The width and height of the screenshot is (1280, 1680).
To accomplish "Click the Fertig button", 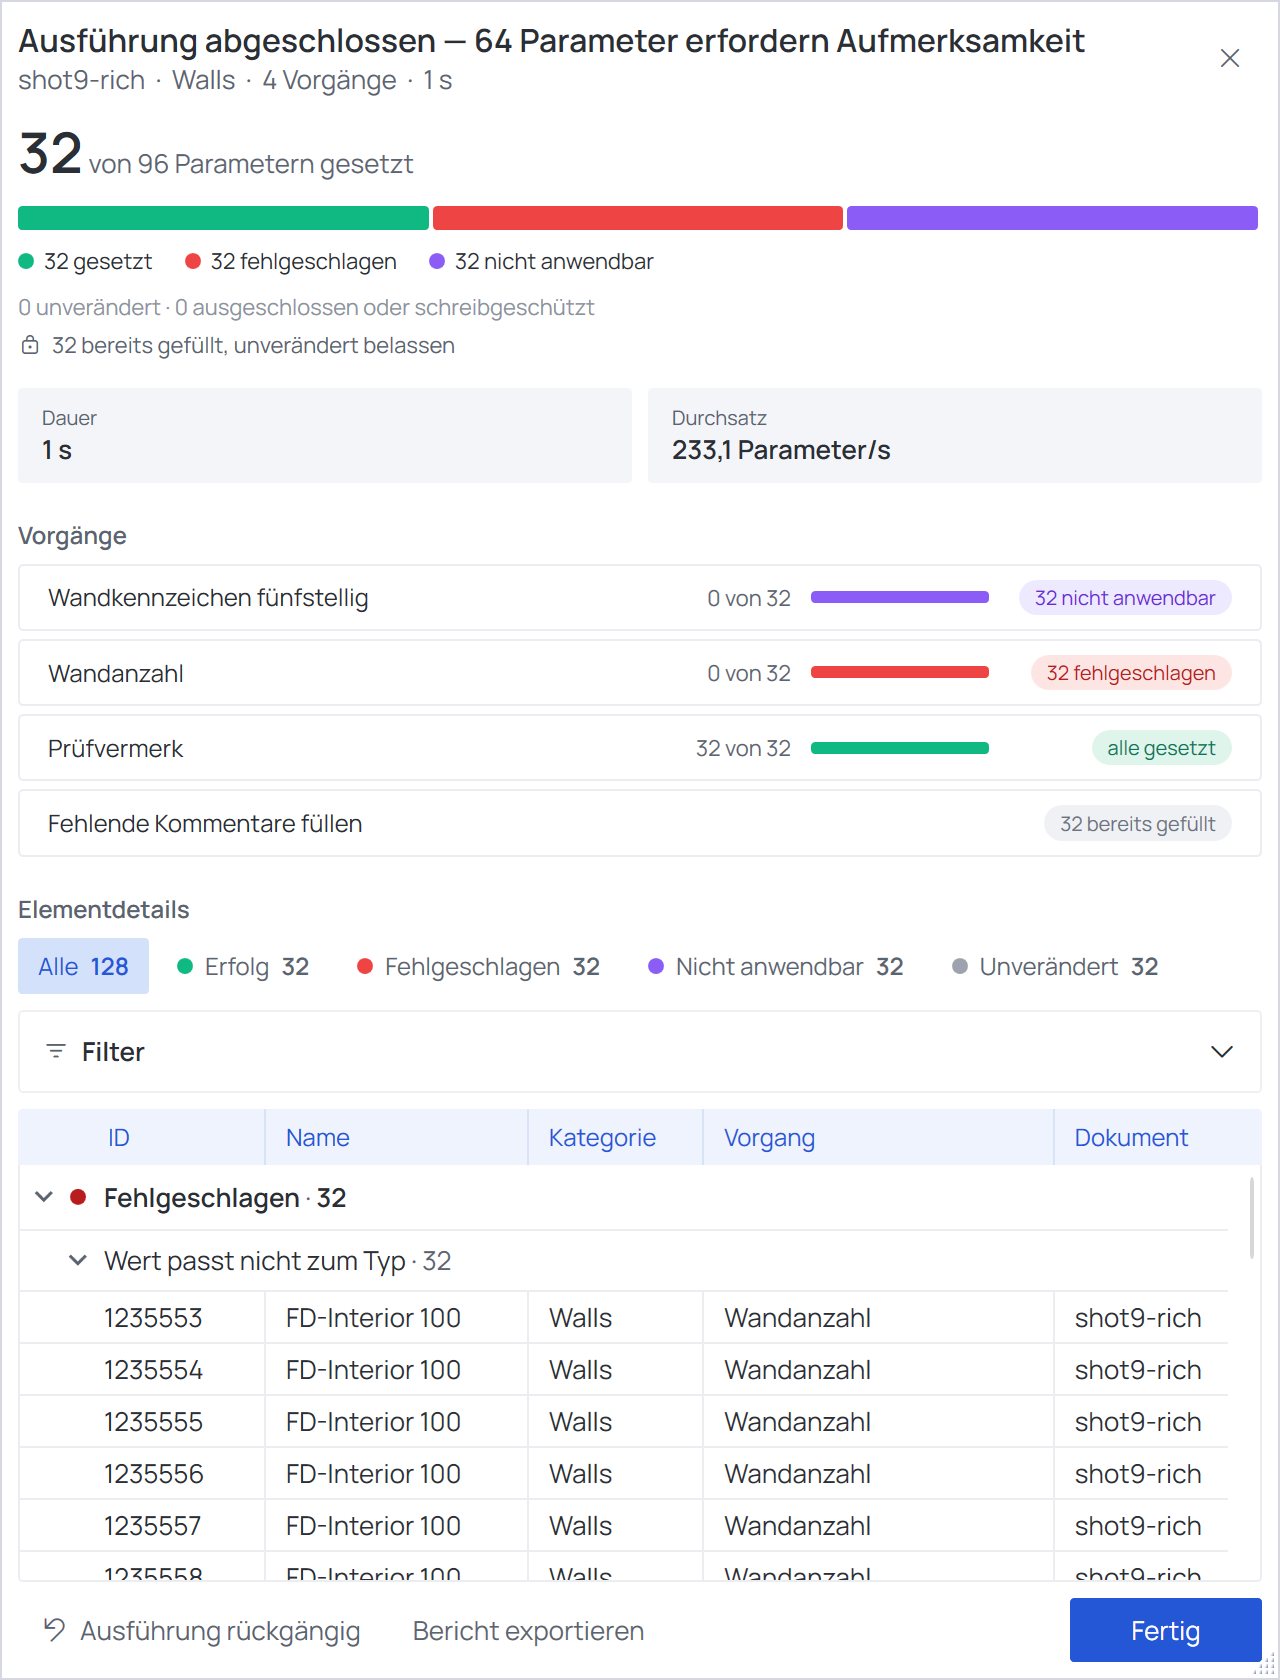I will pos(1165,1630).
